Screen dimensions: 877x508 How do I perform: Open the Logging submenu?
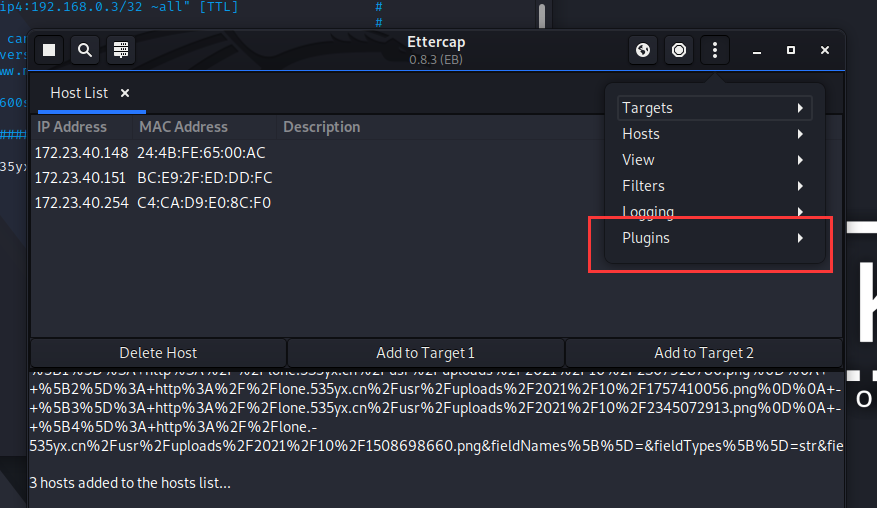(714, 212)
